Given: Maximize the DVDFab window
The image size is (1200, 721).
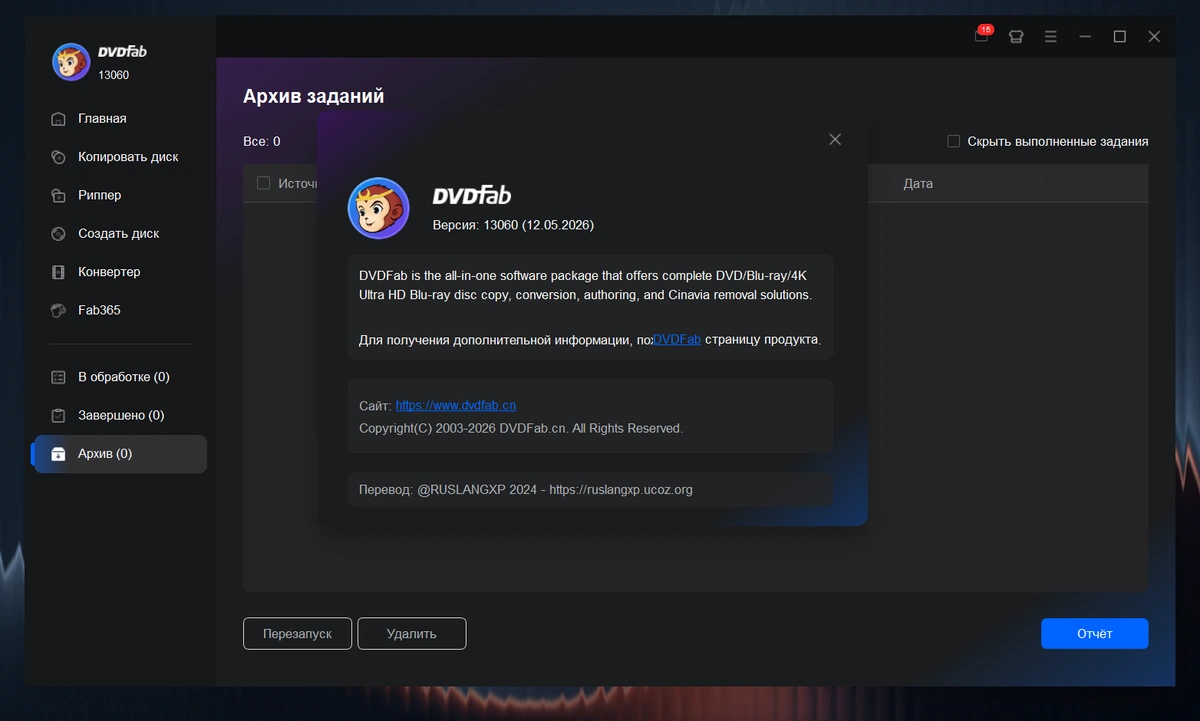Looking at the screenshot, I should pyautogui.click(x=1120, y=37).
